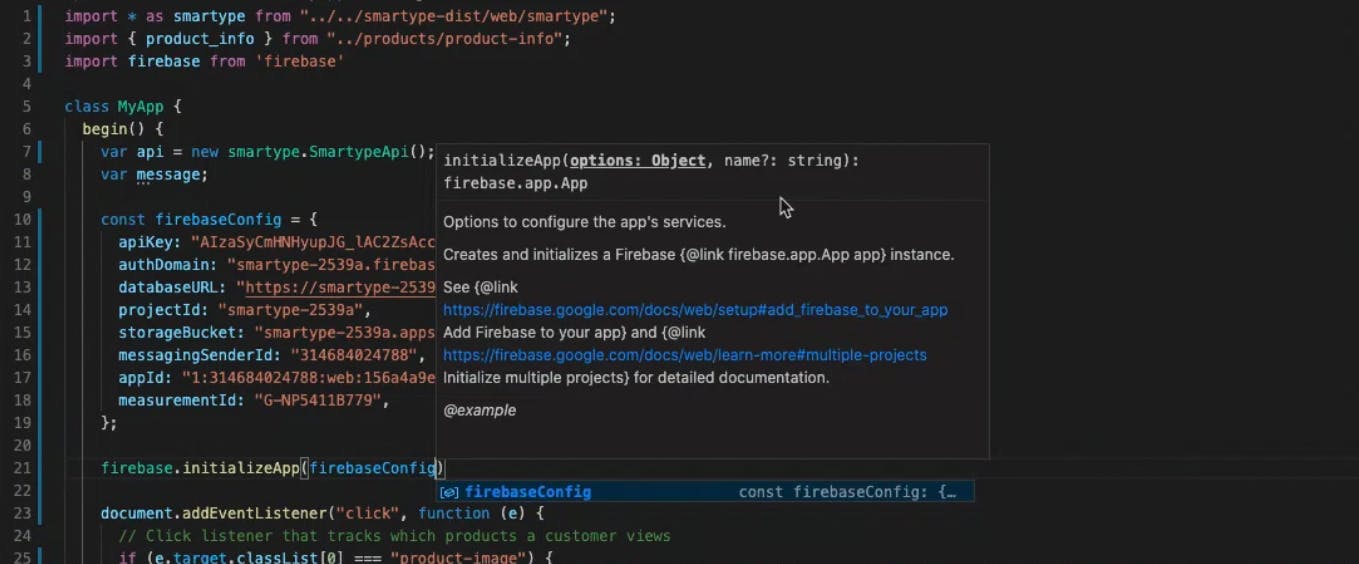Click the appId property on line 17
Viewport: 1359px width, 564px height.
coord(145,378)
